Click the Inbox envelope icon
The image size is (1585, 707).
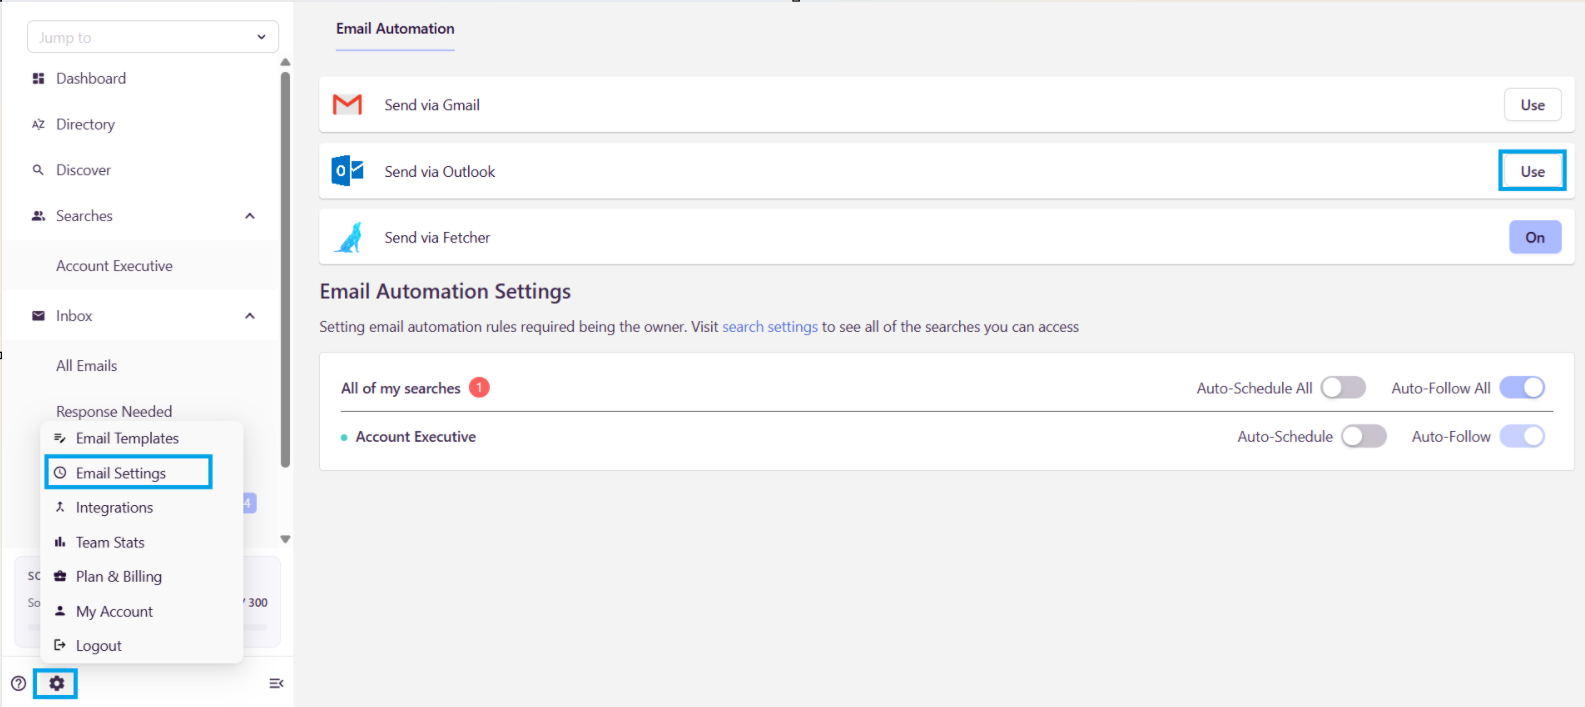[x=38, y=316]
